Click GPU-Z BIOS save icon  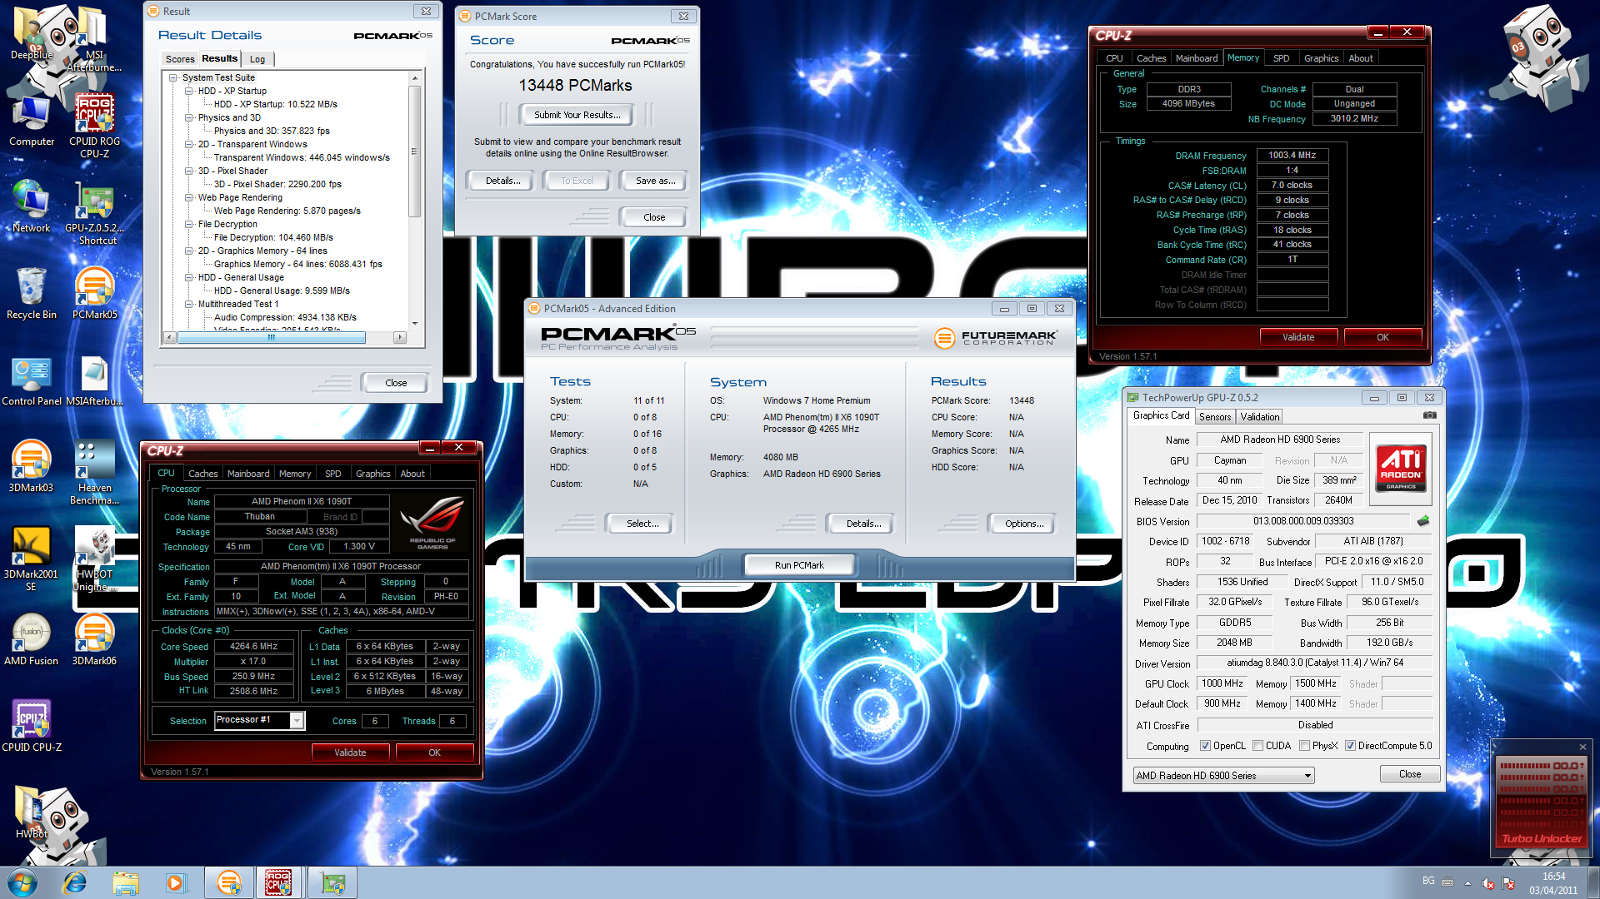1423,521
